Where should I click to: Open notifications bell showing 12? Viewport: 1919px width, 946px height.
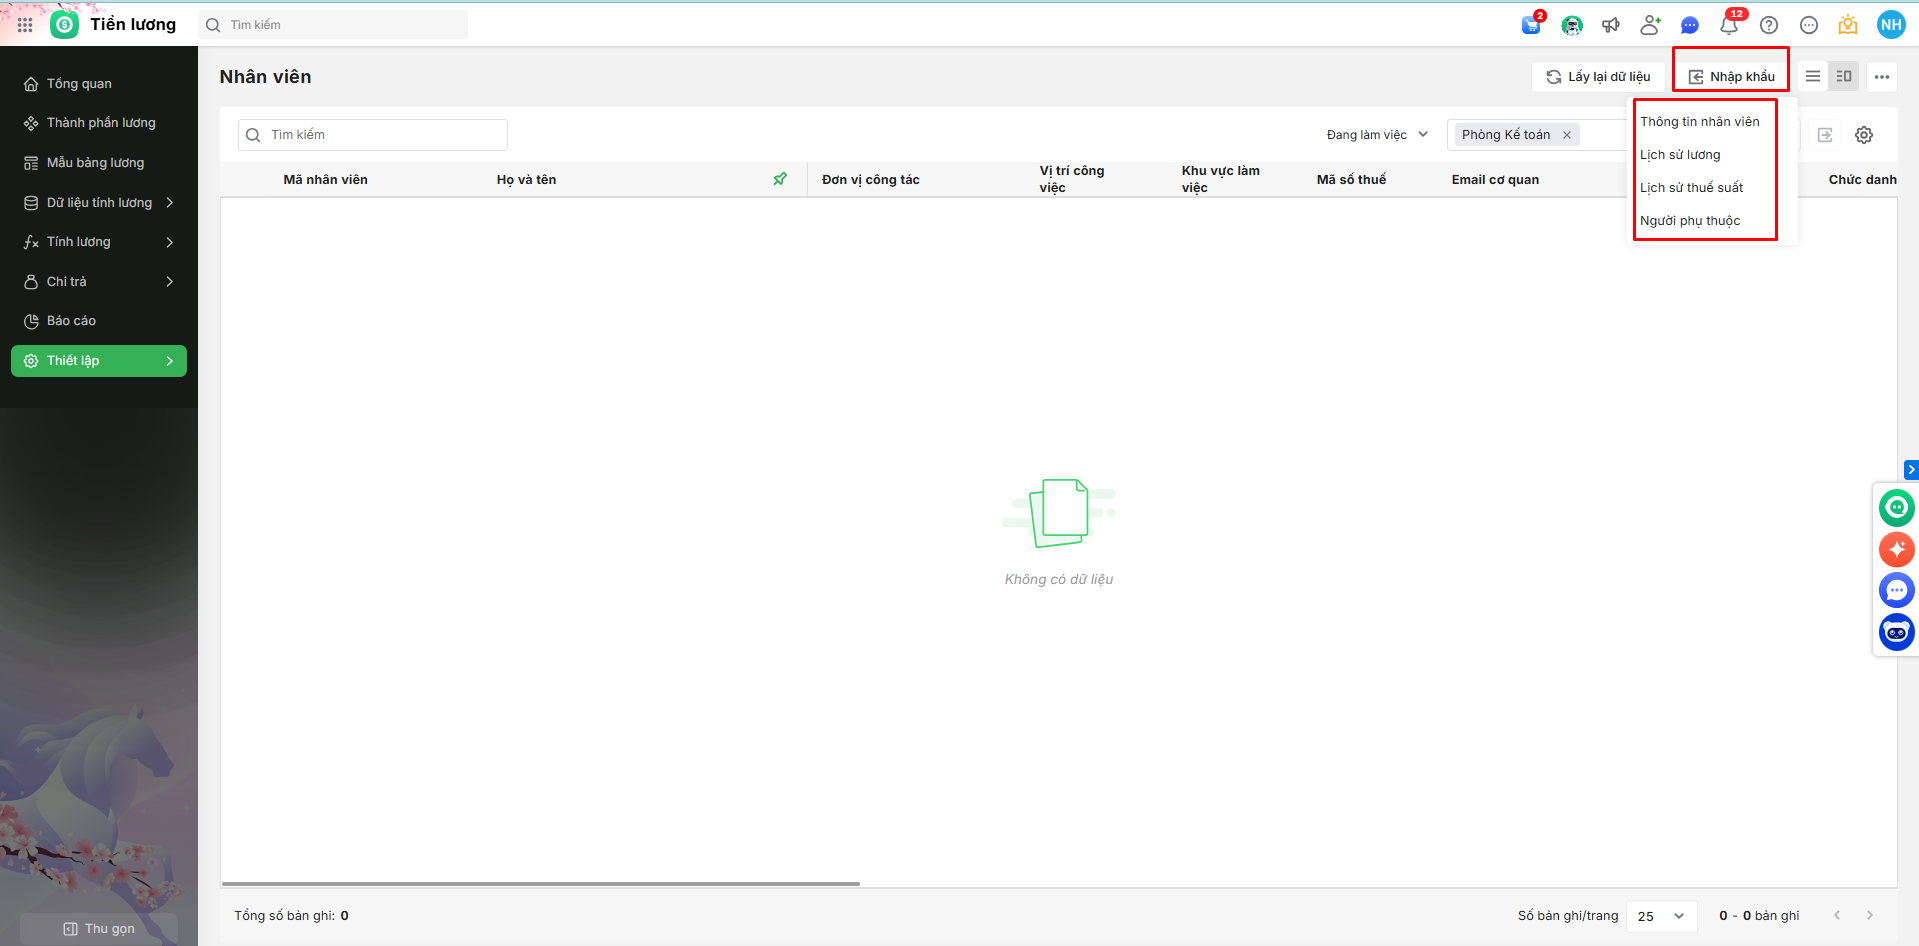pos(1729,25)
